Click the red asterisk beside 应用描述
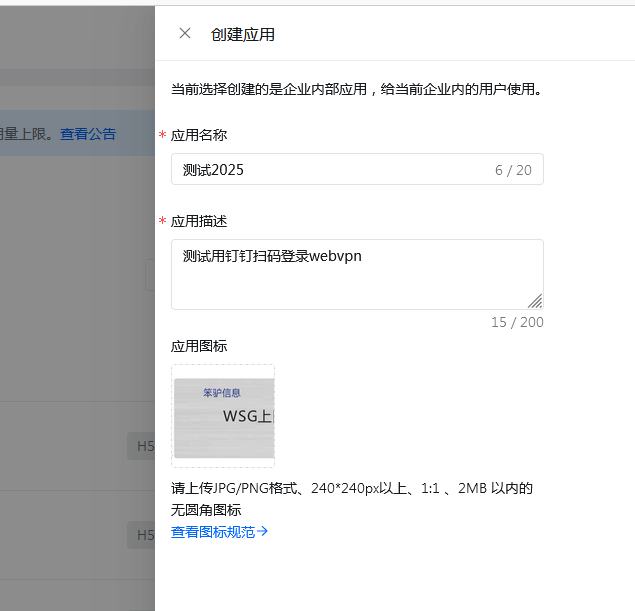The width and height of the screenshot is (635, 611). point(162,221)
